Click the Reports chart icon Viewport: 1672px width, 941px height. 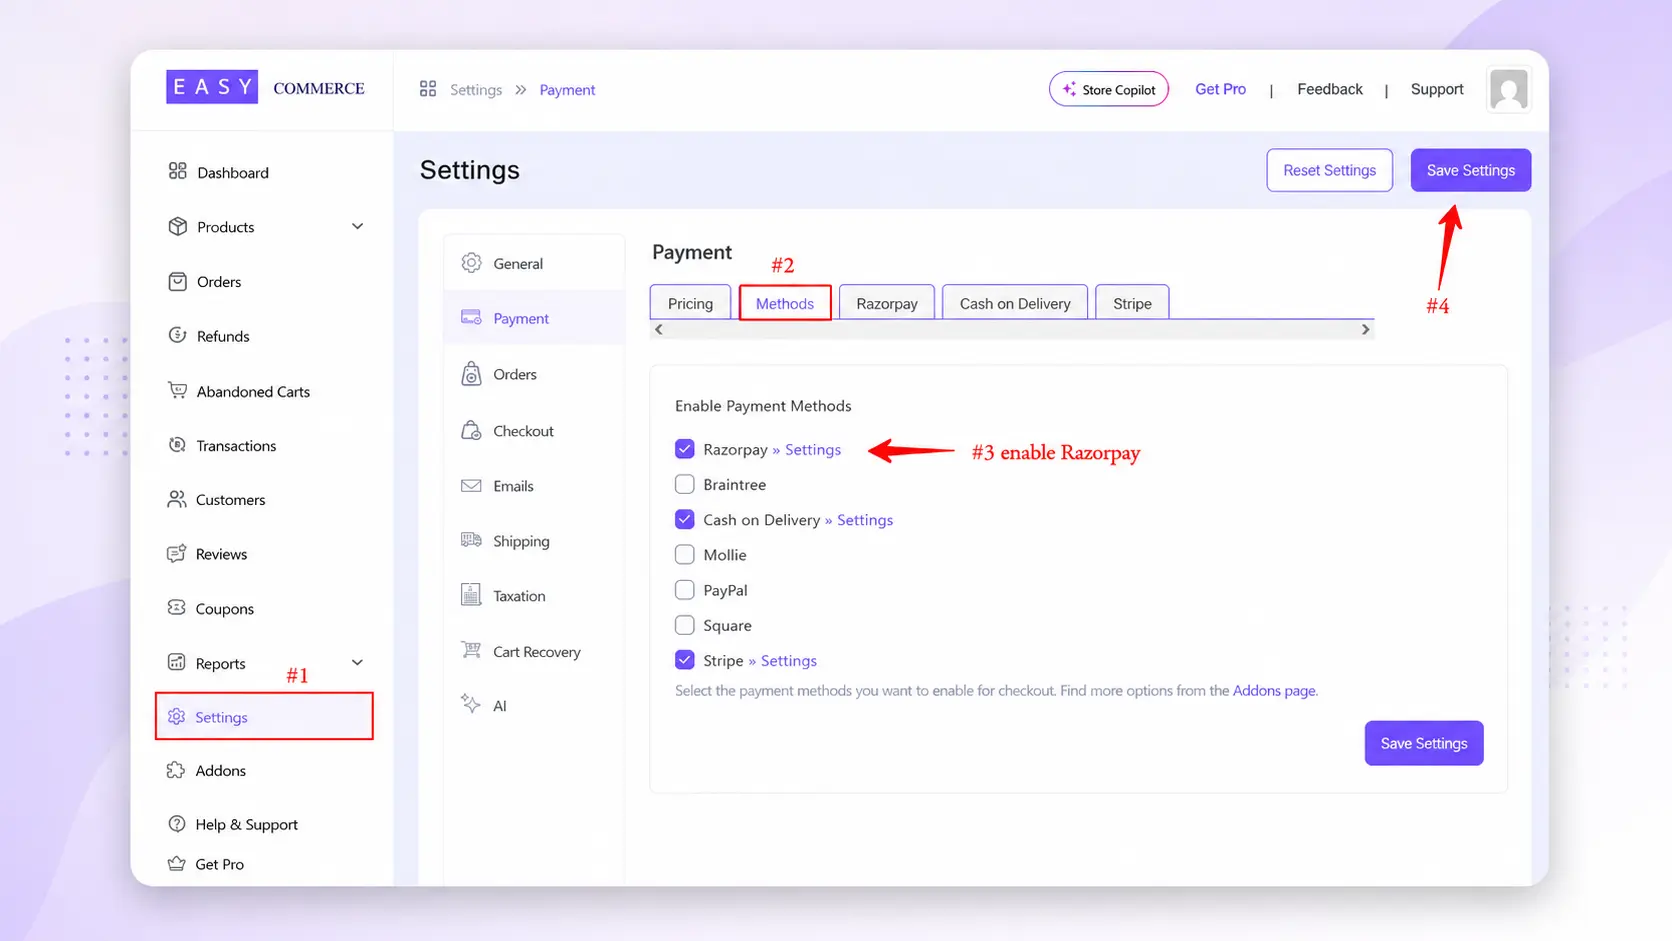point(177,662)
